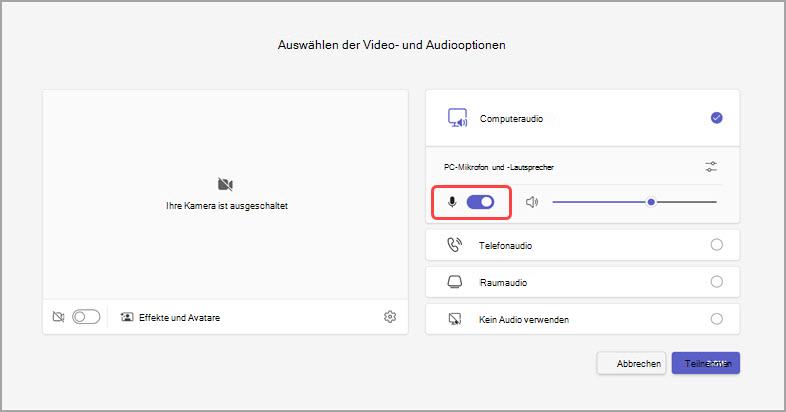Screen dimensions: 786x412
Task: Click the camera-off icon beside the video toggle
Action: pyautogui.click(x=59, y=317)
